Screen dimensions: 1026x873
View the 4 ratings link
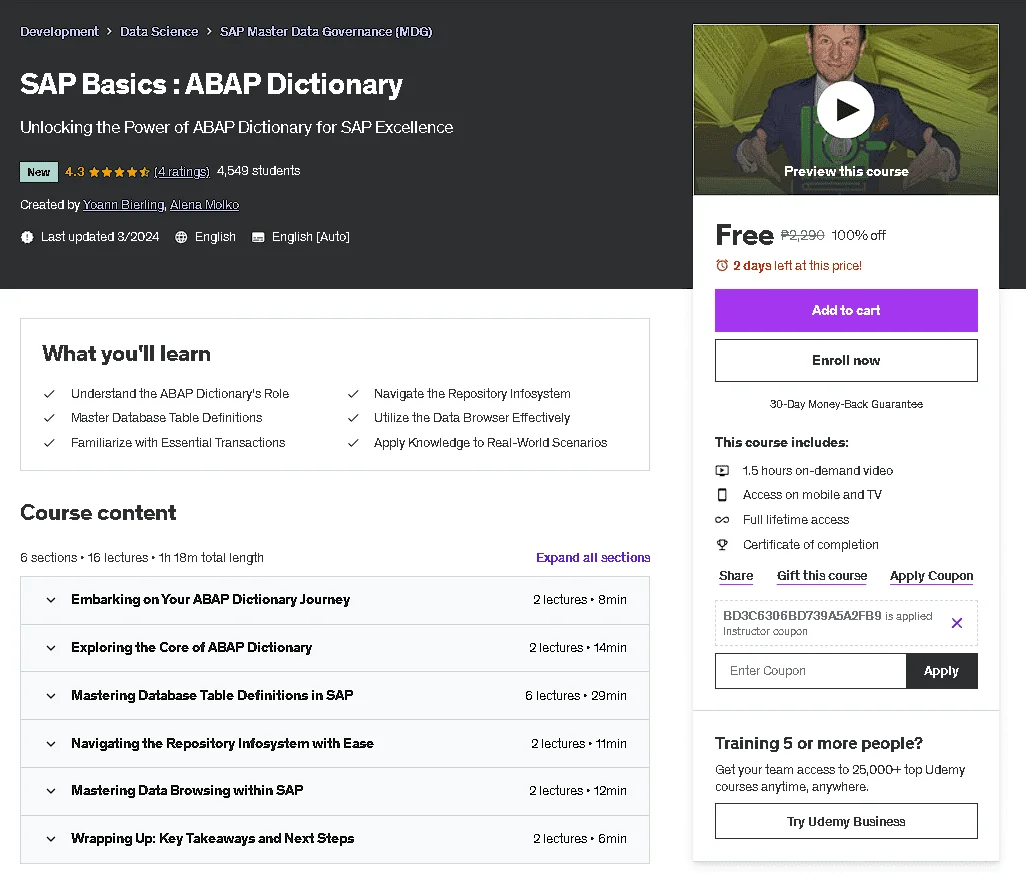click(x=182, y=171)
